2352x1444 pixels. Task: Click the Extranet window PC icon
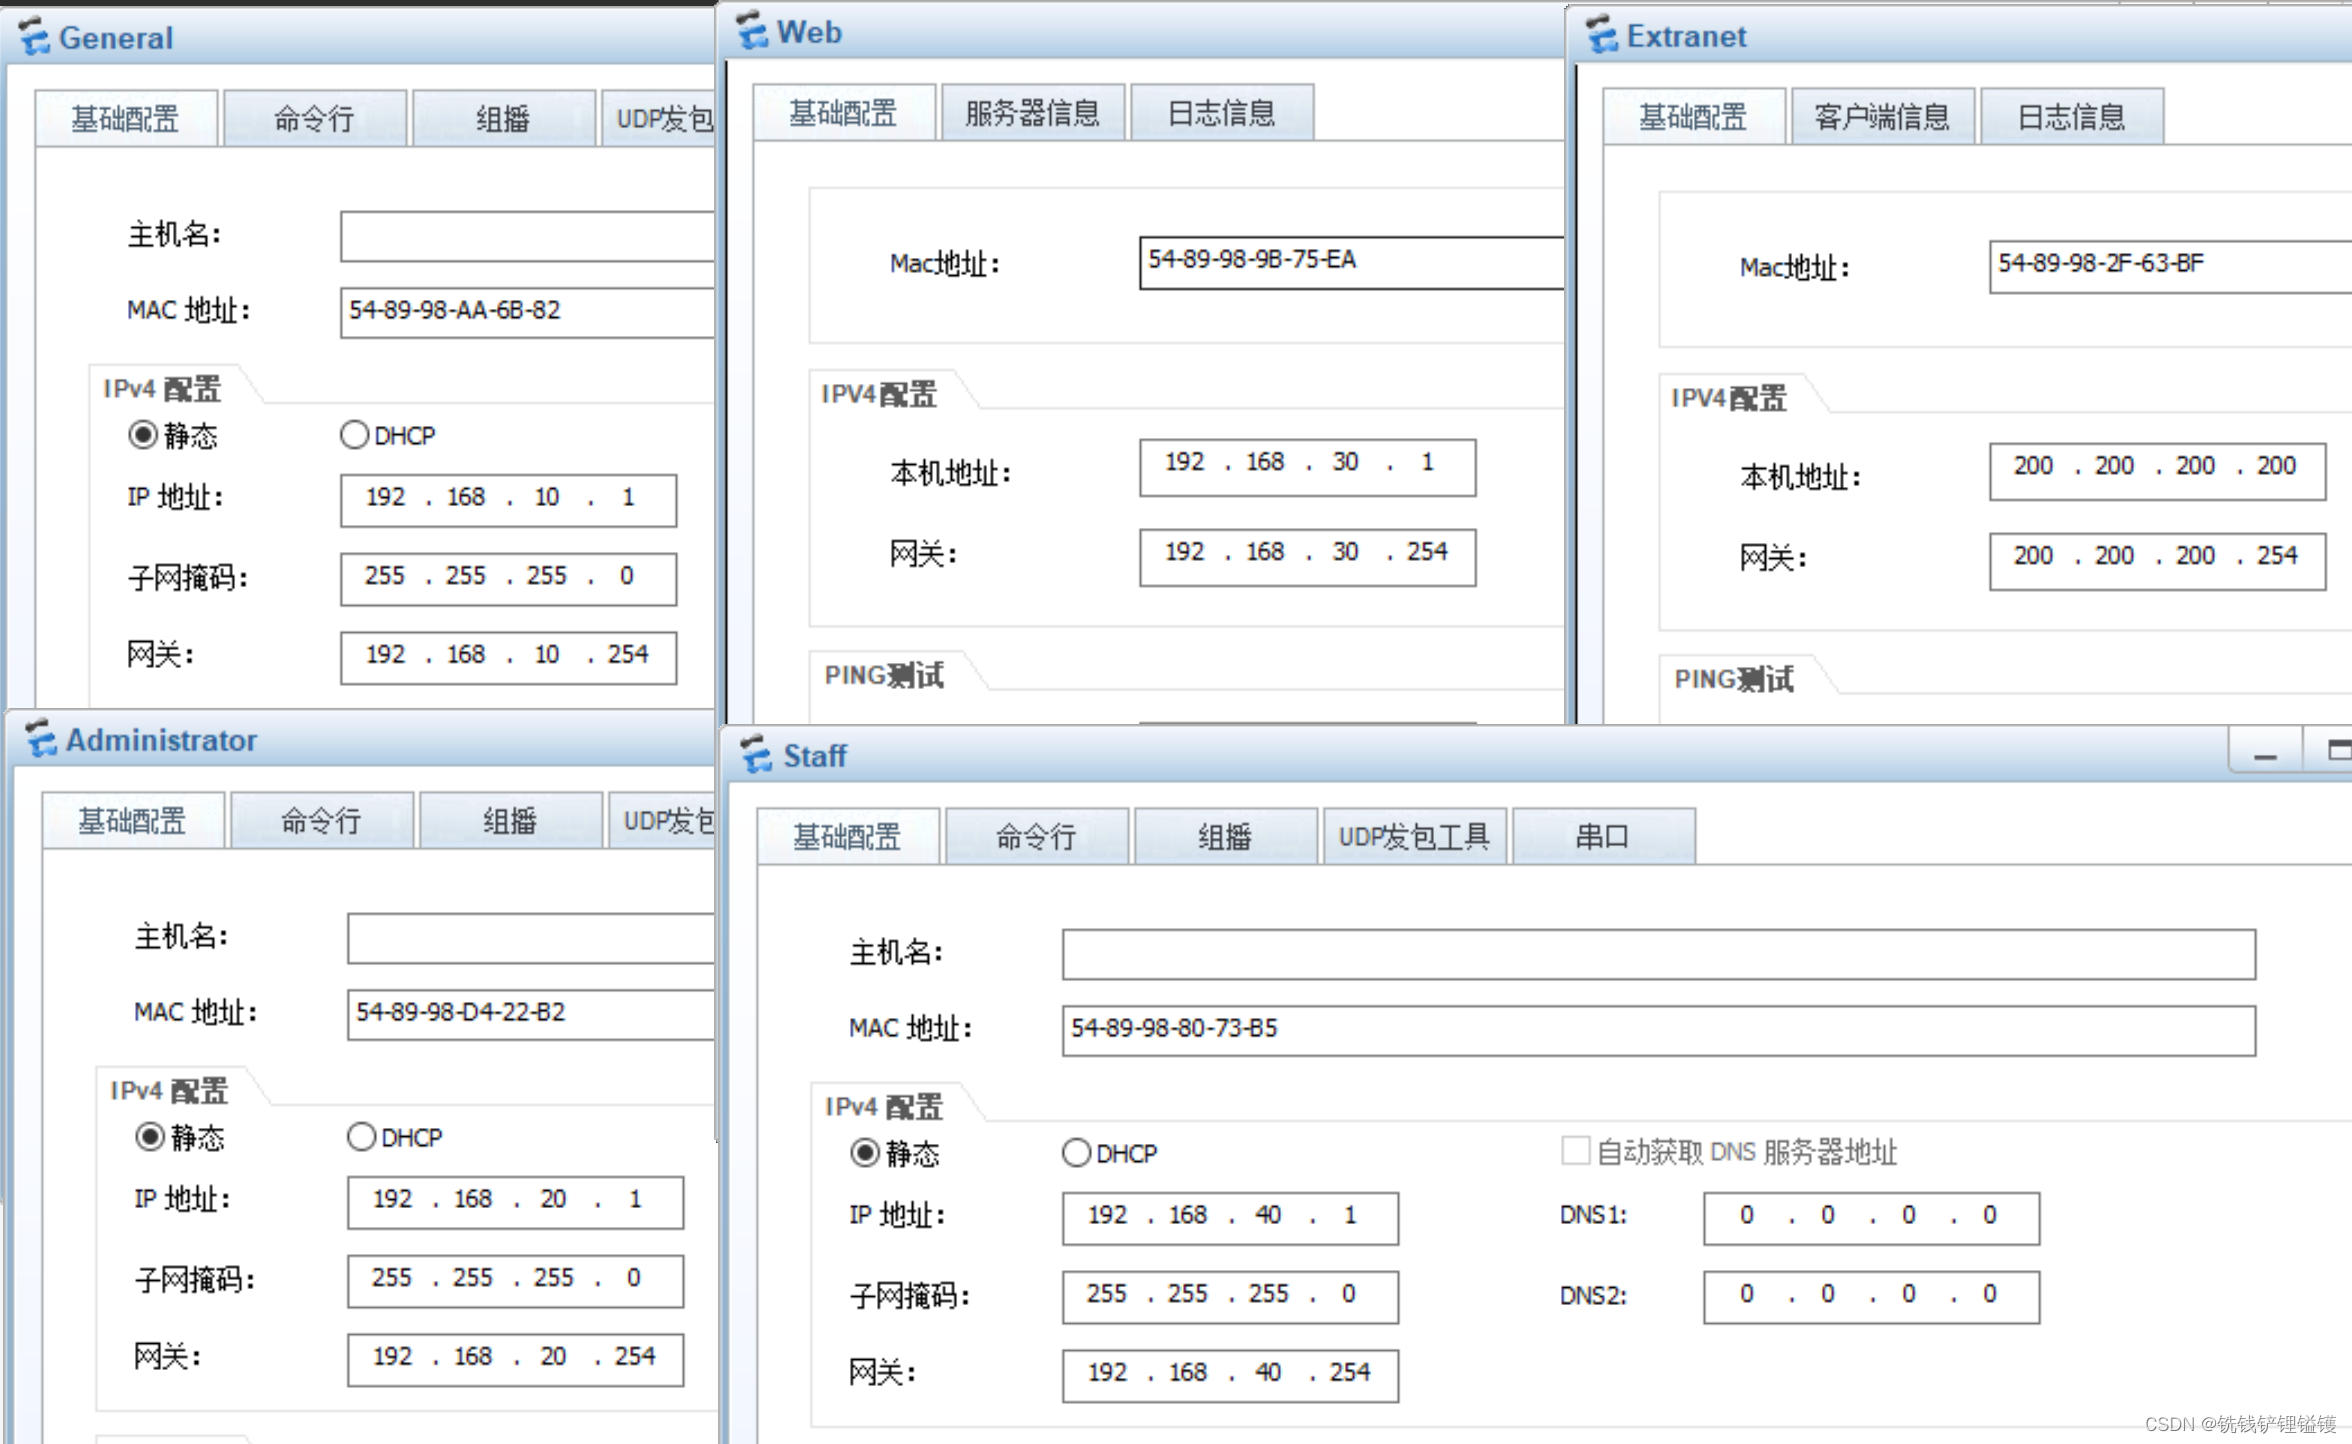(x=1601, y=36)
